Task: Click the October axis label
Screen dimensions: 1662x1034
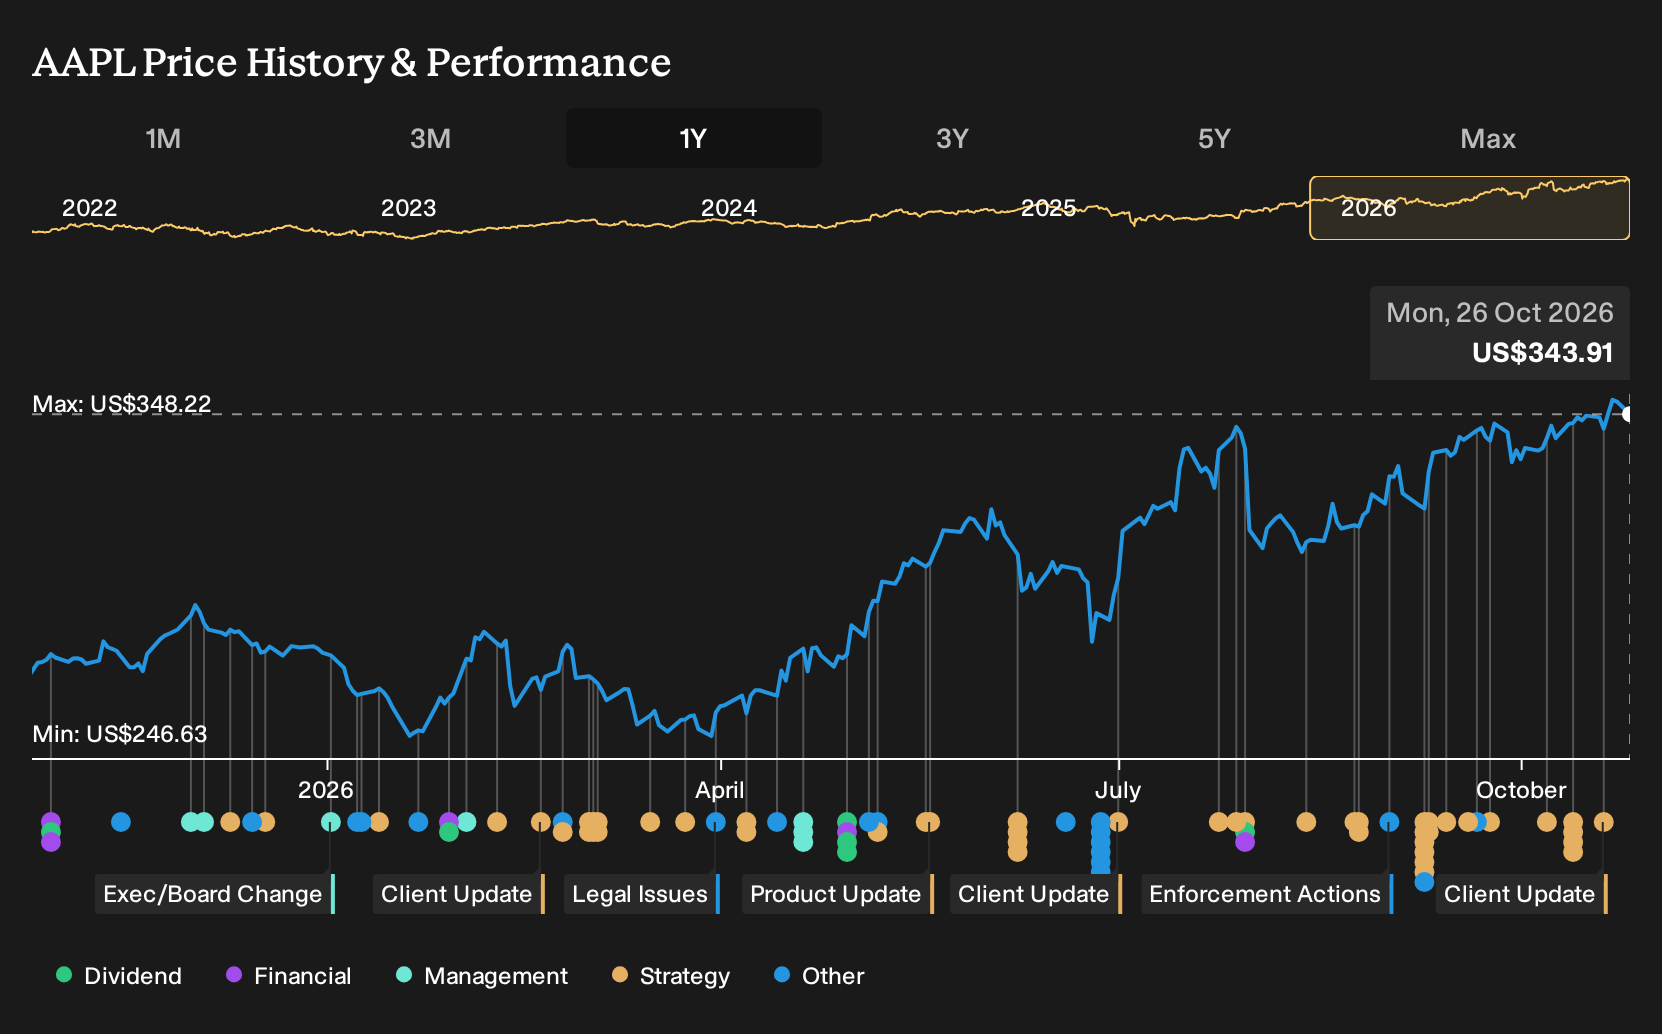Action: tap(1521, 790)
